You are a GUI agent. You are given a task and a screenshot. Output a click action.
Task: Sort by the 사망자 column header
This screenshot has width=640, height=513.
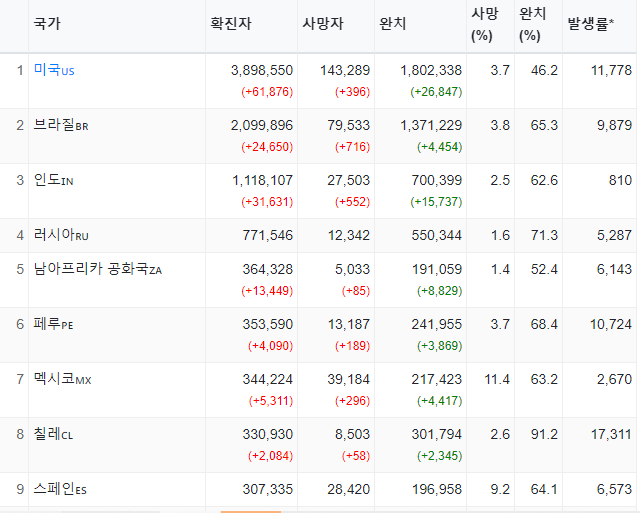(x=323, y=23)
